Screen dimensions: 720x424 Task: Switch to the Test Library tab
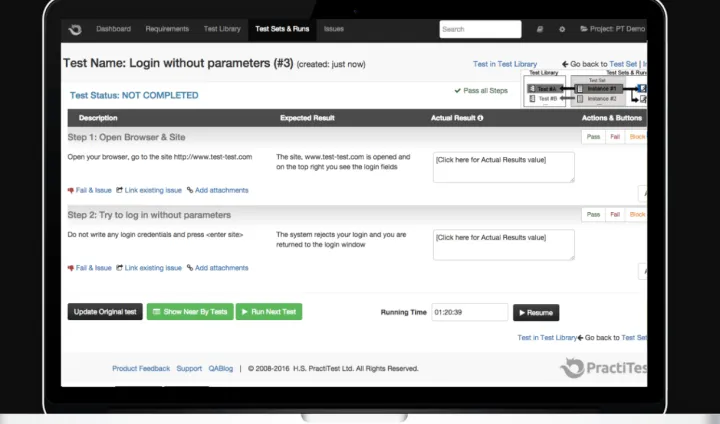222,29
